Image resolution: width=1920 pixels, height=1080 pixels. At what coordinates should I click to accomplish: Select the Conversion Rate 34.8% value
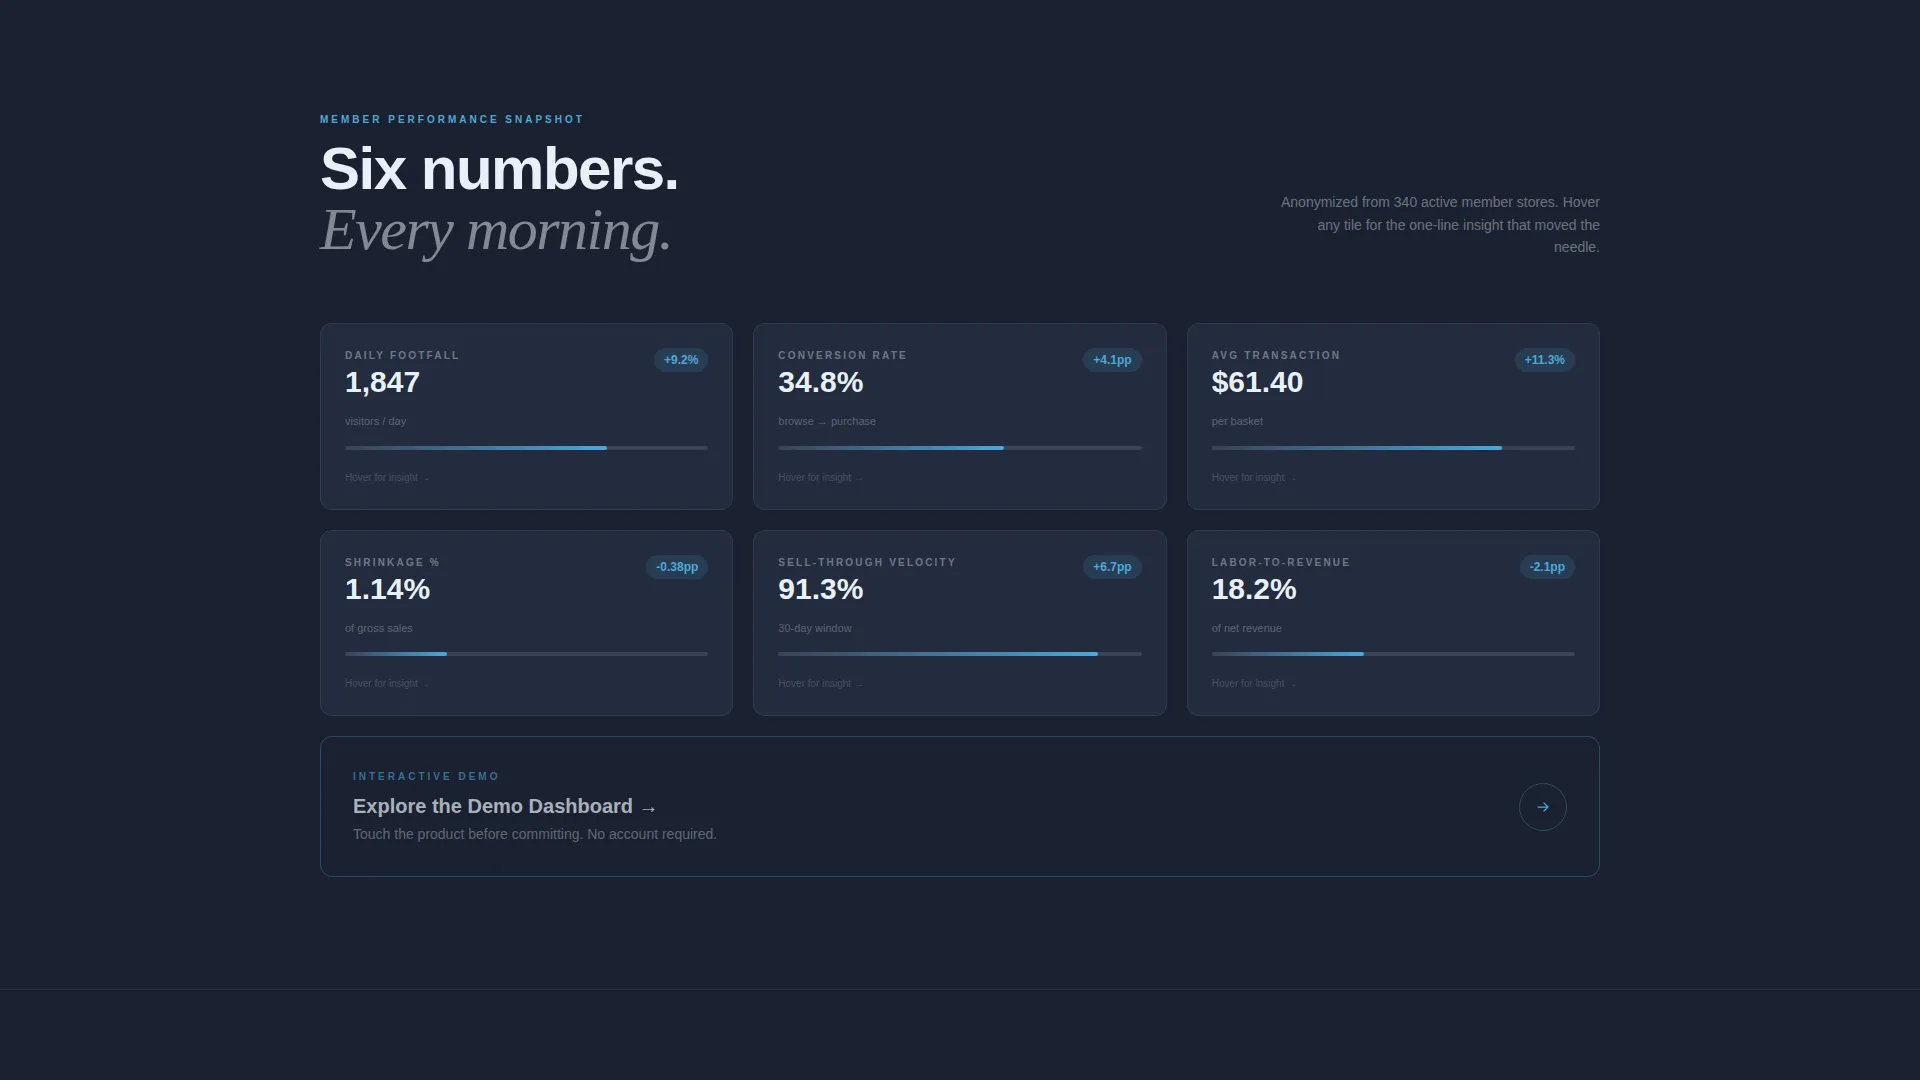820,382
